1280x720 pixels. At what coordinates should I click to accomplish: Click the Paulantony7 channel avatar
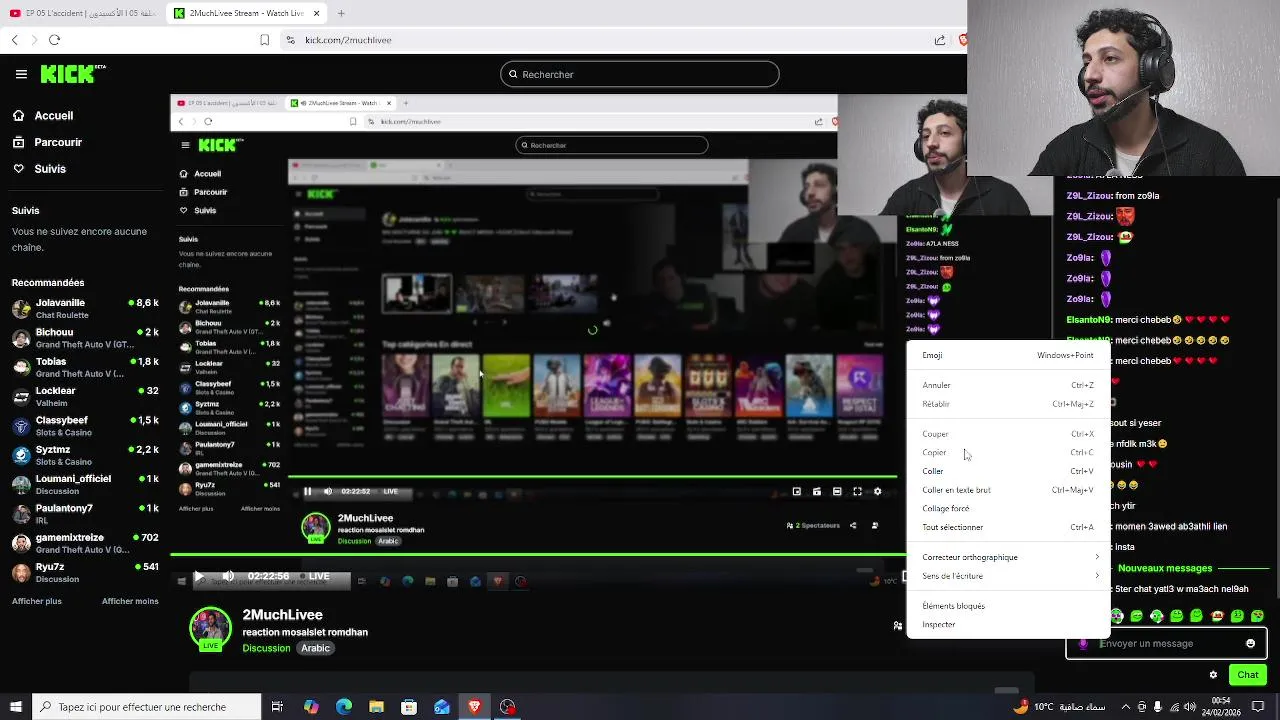coord(21,514)
